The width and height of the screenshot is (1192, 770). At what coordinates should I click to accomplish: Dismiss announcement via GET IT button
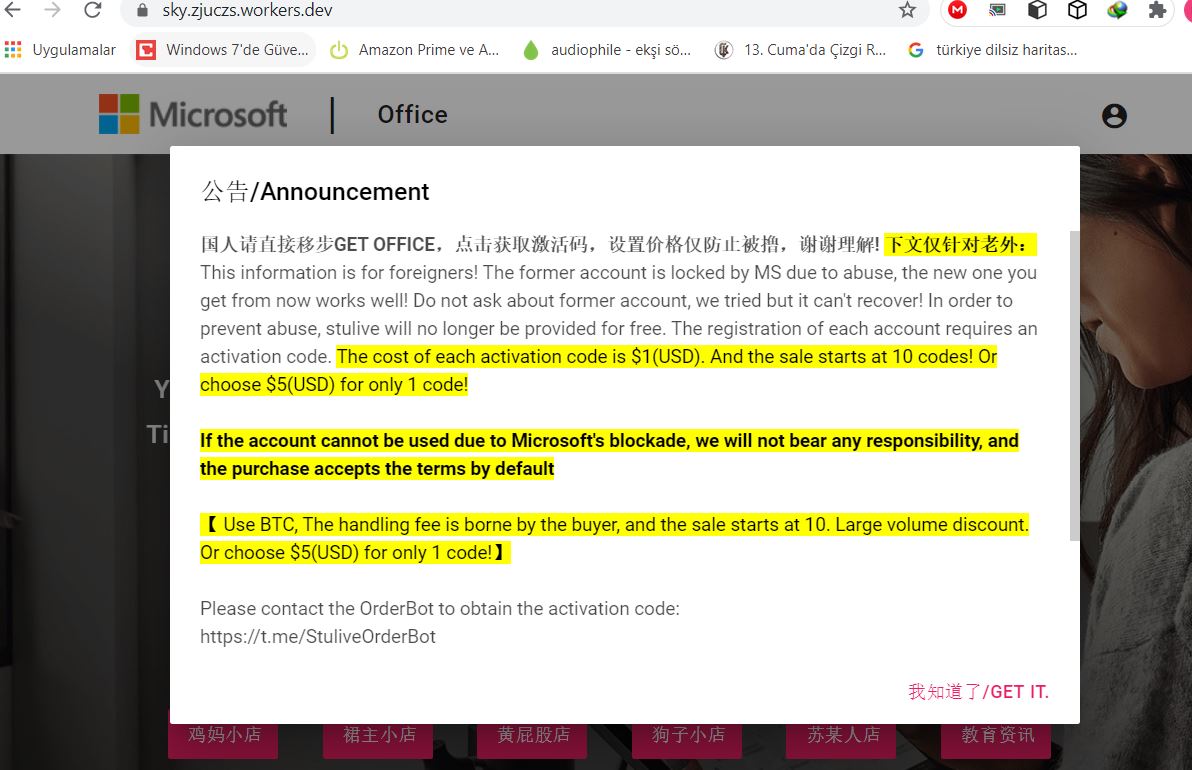click(x=978, y=692)
